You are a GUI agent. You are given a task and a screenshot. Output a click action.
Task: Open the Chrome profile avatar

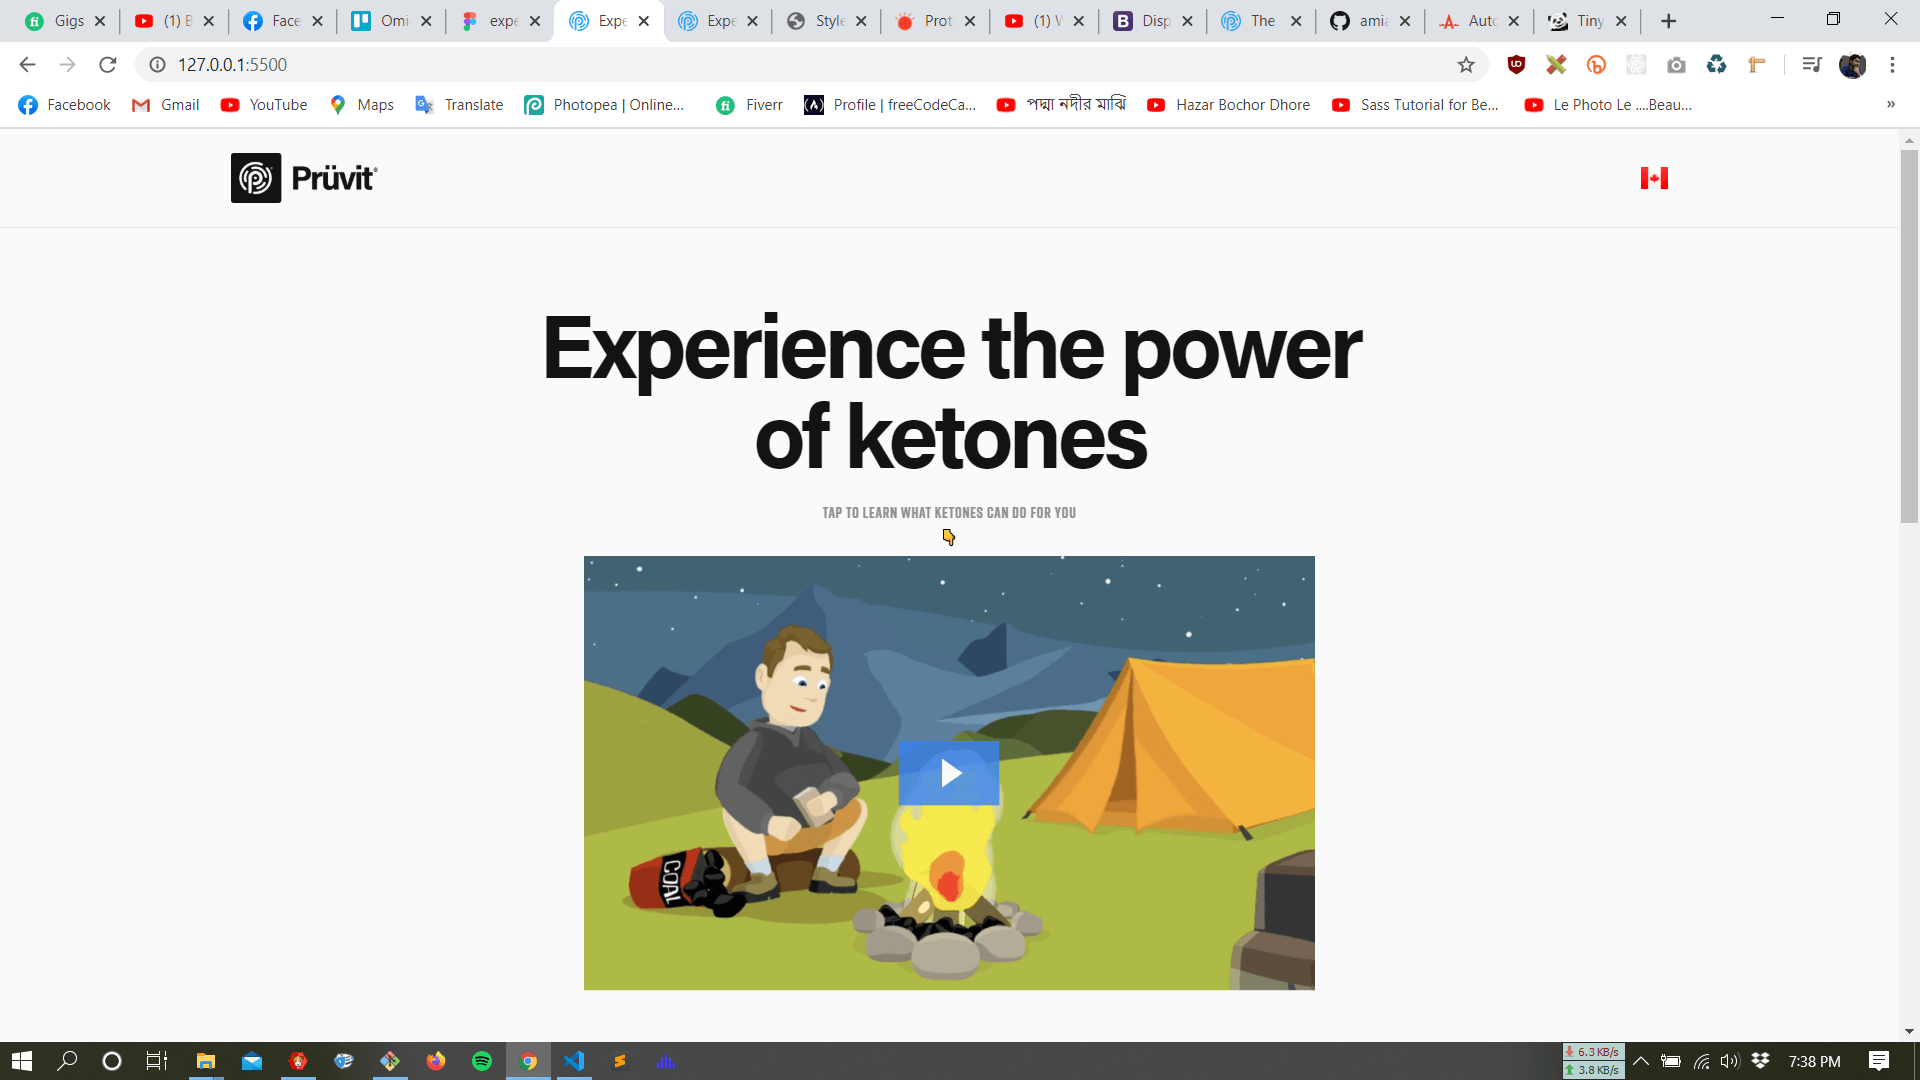[x=1855, y=64]
